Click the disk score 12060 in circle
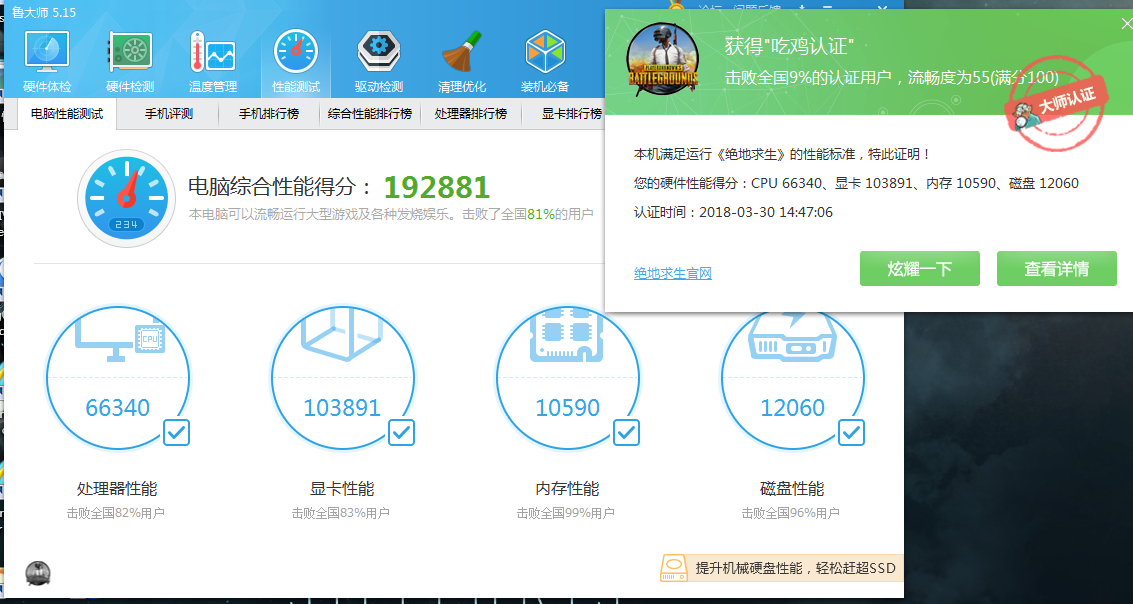 (792, 407)
